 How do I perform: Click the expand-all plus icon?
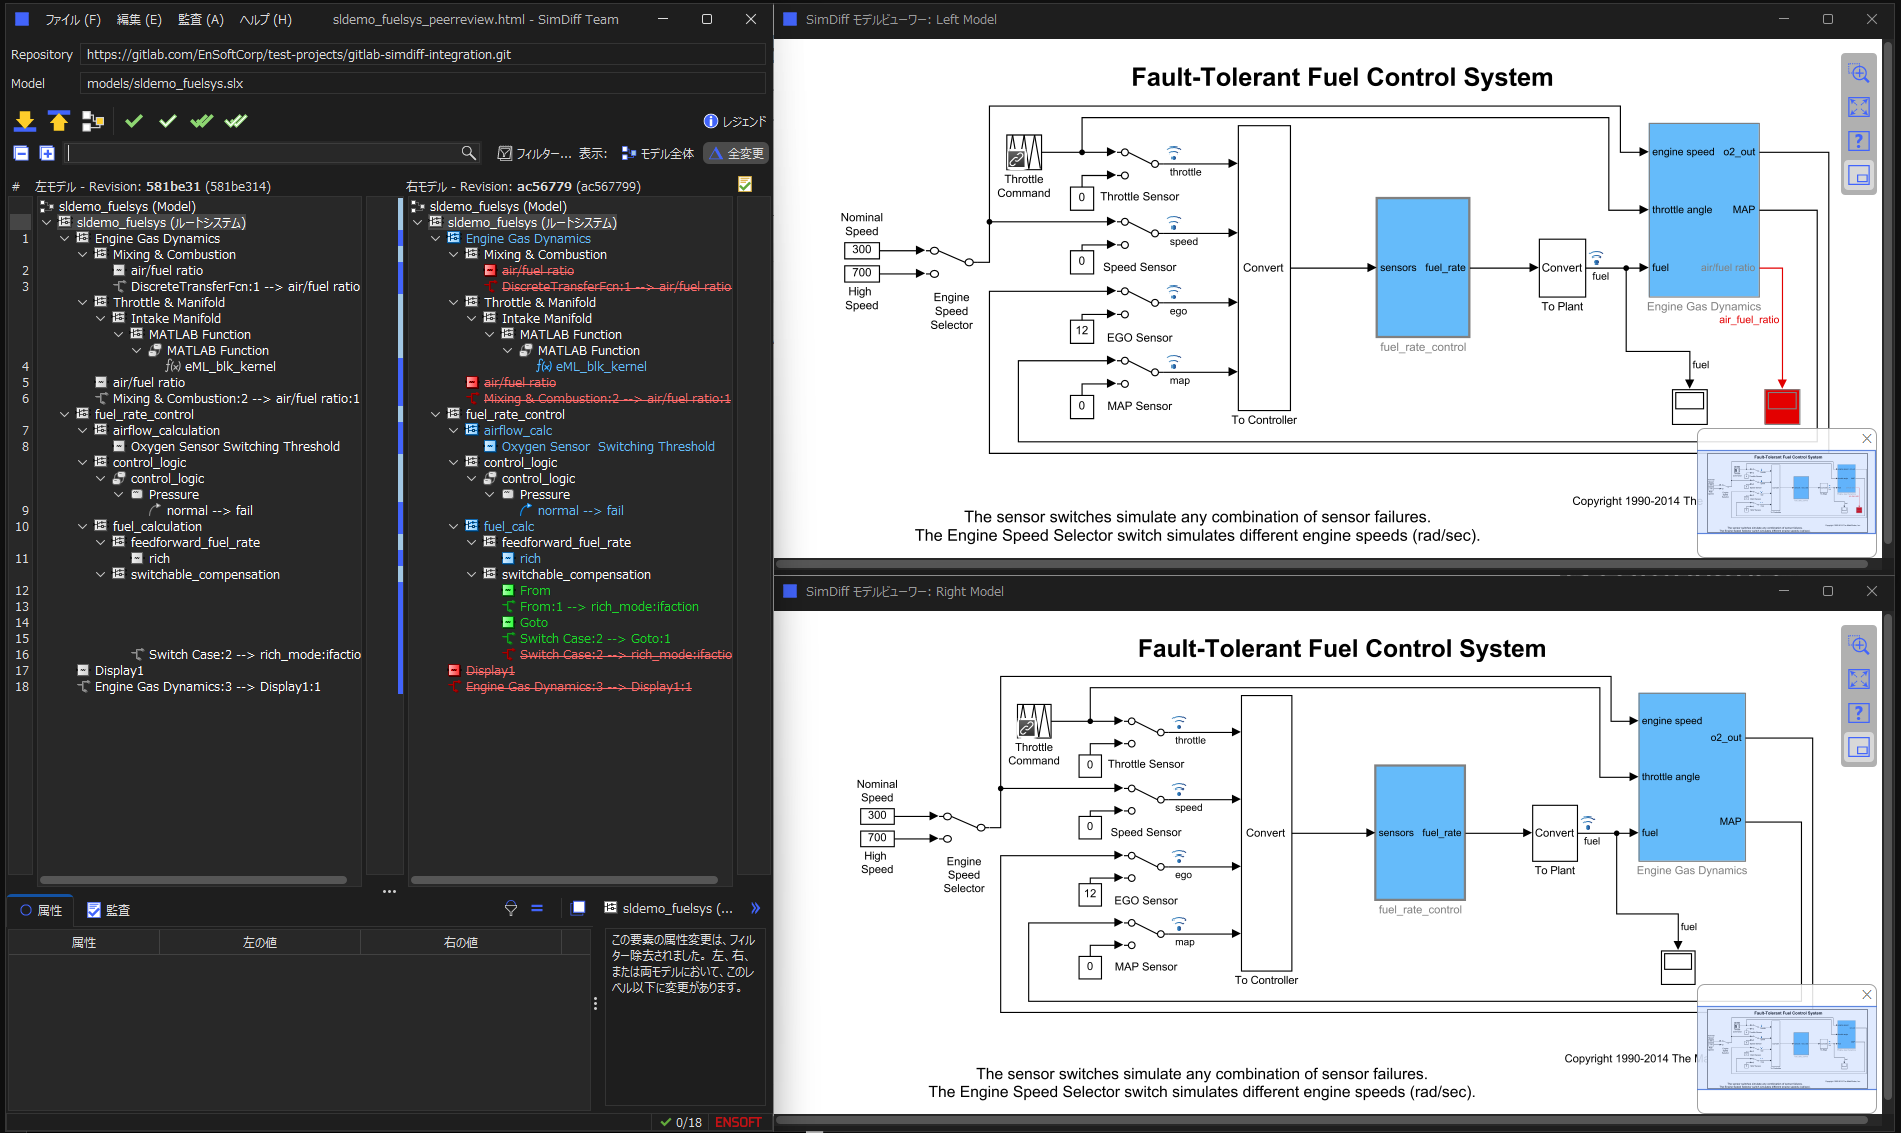(47, 153)
